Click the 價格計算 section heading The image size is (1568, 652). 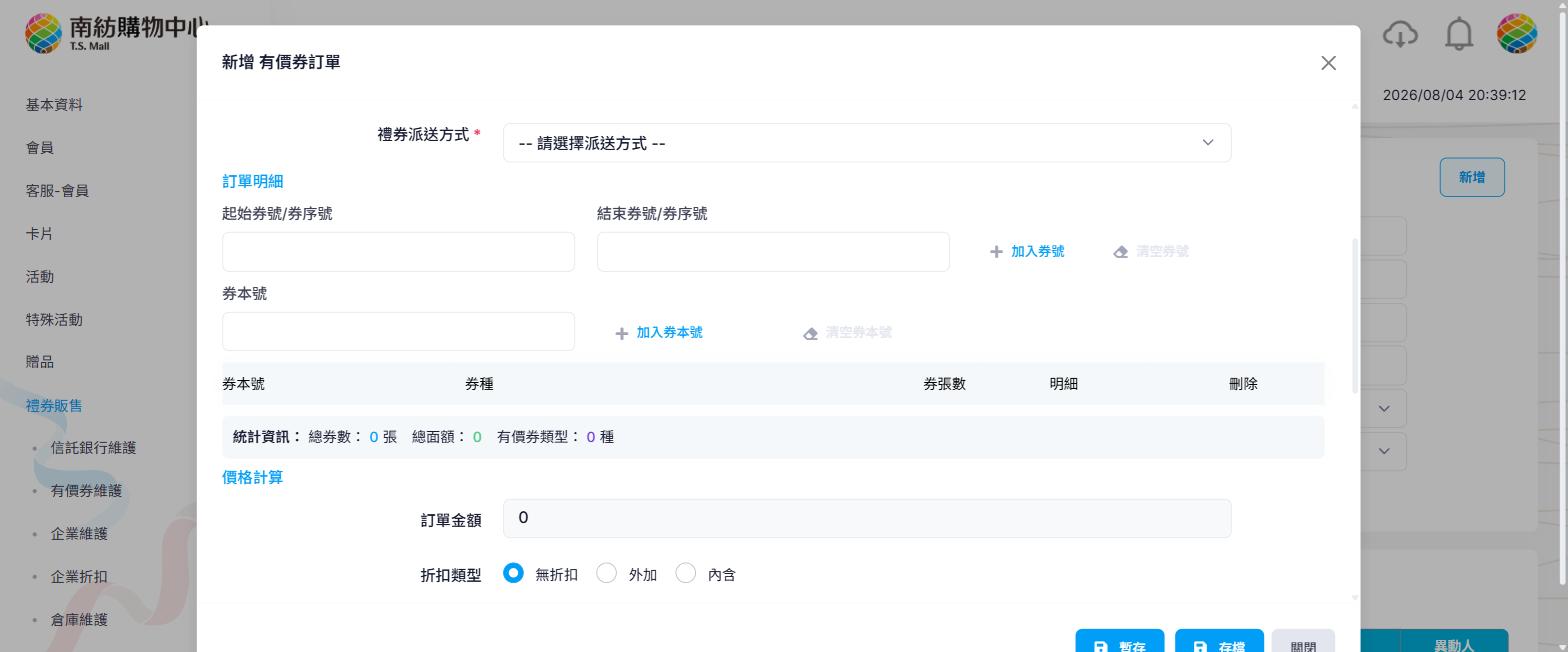point(252,478)
